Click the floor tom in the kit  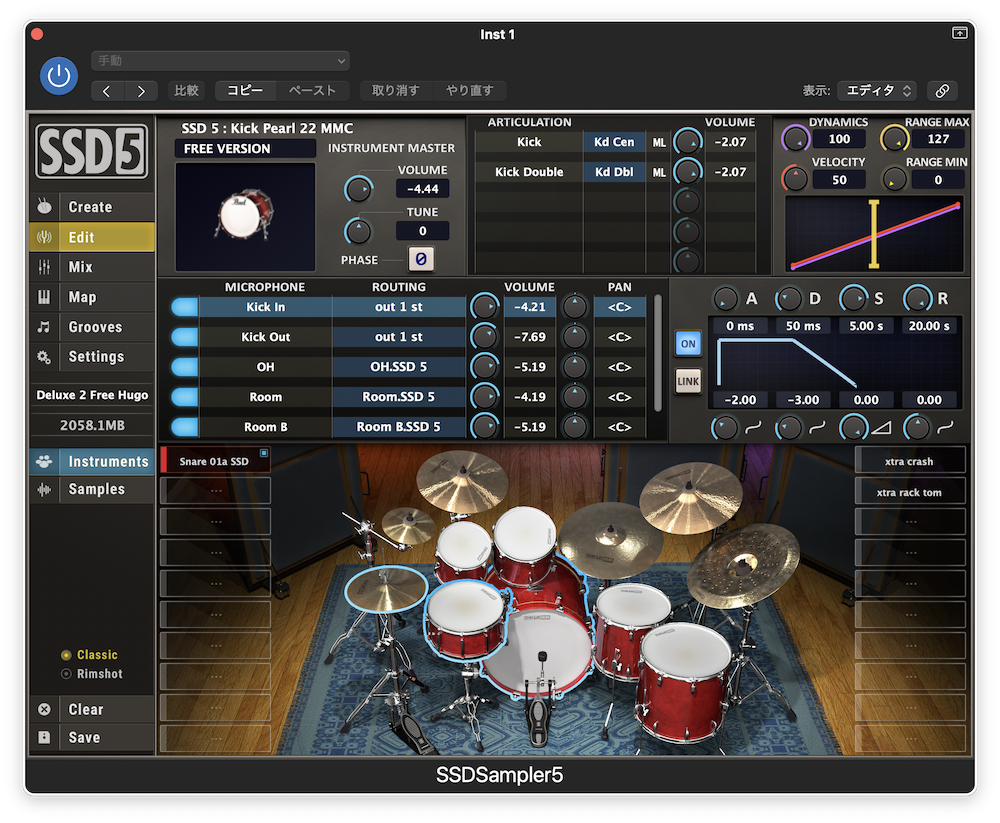pos(686,683)
